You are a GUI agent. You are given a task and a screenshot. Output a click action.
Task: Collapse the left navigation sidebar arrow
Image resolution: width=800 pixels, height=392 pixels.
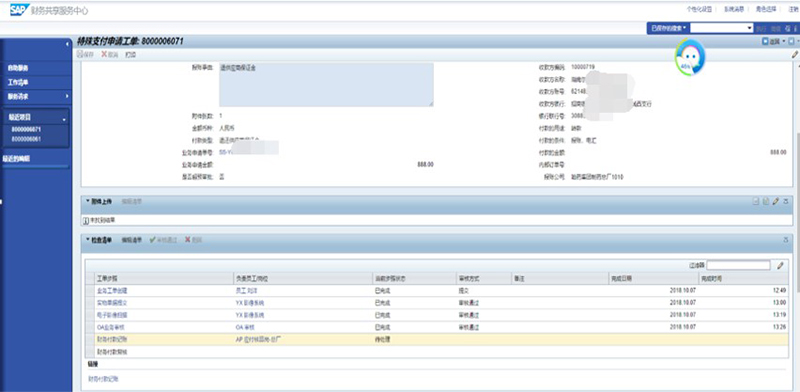tap(67, 44)
